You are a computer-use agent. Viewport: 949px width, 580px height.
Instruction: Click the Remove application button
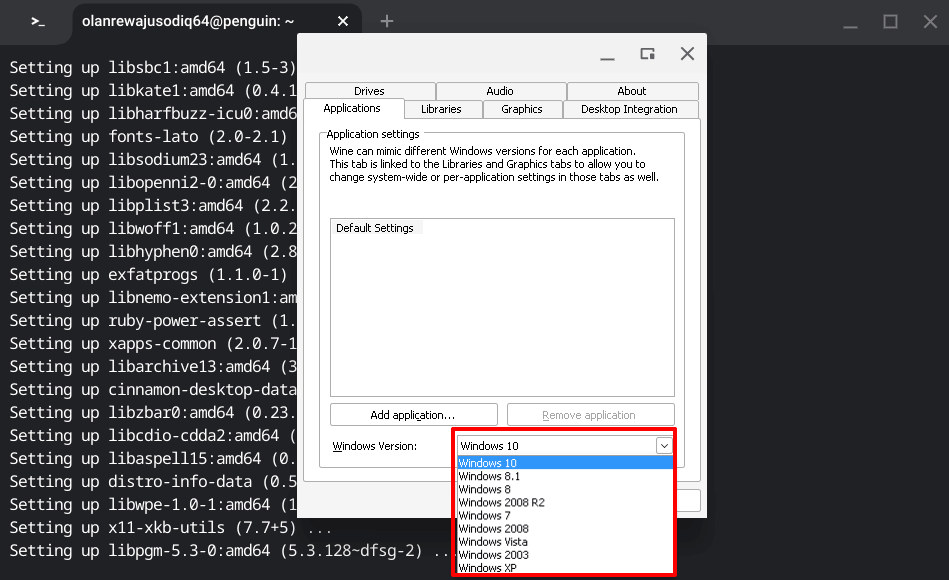590,415
